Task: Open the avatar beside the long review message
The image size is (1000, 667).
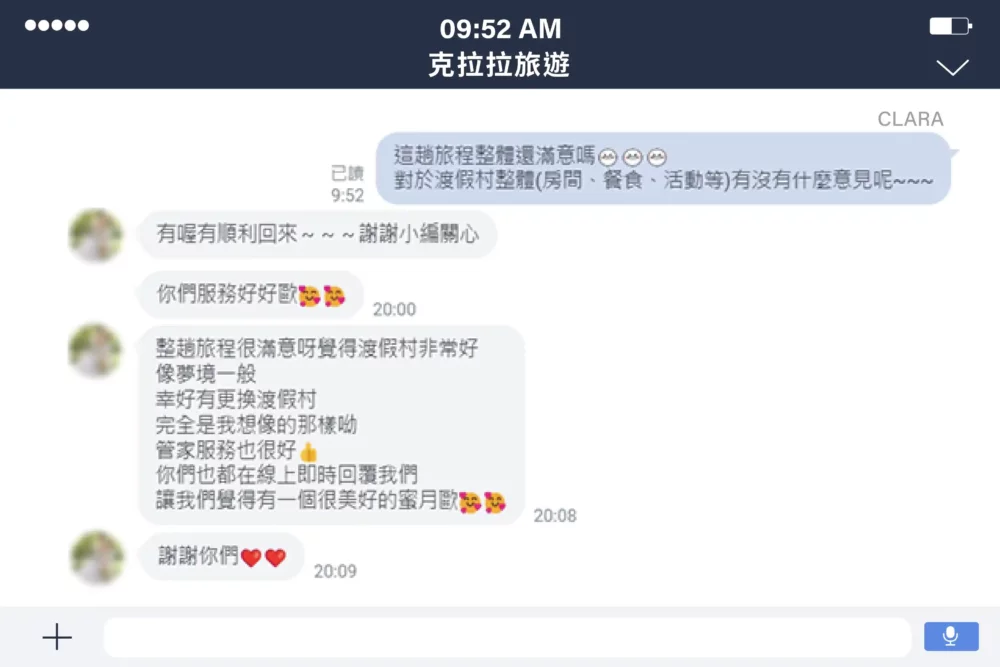Action: pos(96,350)
